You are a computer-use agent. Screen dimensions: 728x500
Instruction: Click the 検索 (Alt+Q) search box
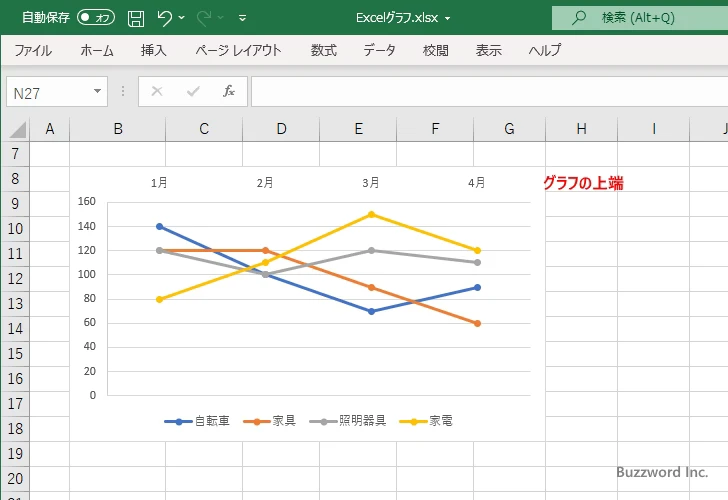point(640,18)
